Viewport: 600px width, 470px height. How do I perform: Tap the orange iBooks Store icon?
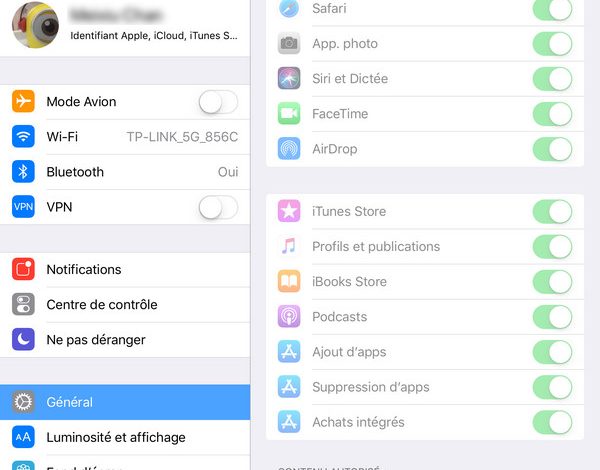(x=289, y=281)
